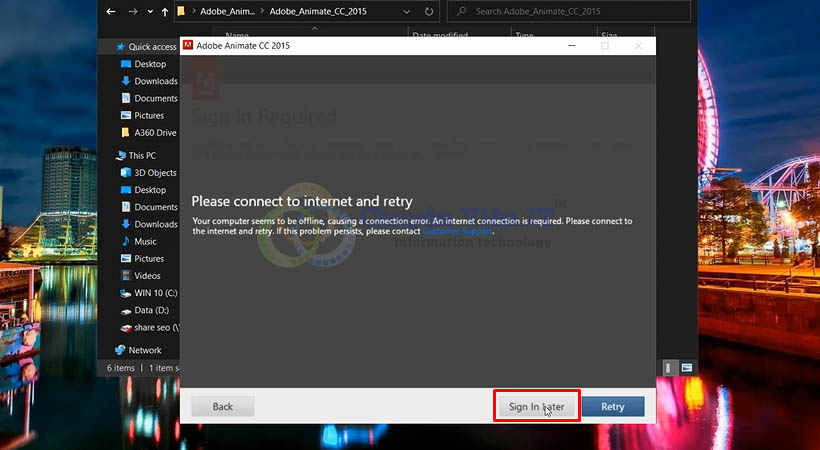Click the Sign In Later button
Viewport: 820px width, 450px height.
click(x=536, y=407)
